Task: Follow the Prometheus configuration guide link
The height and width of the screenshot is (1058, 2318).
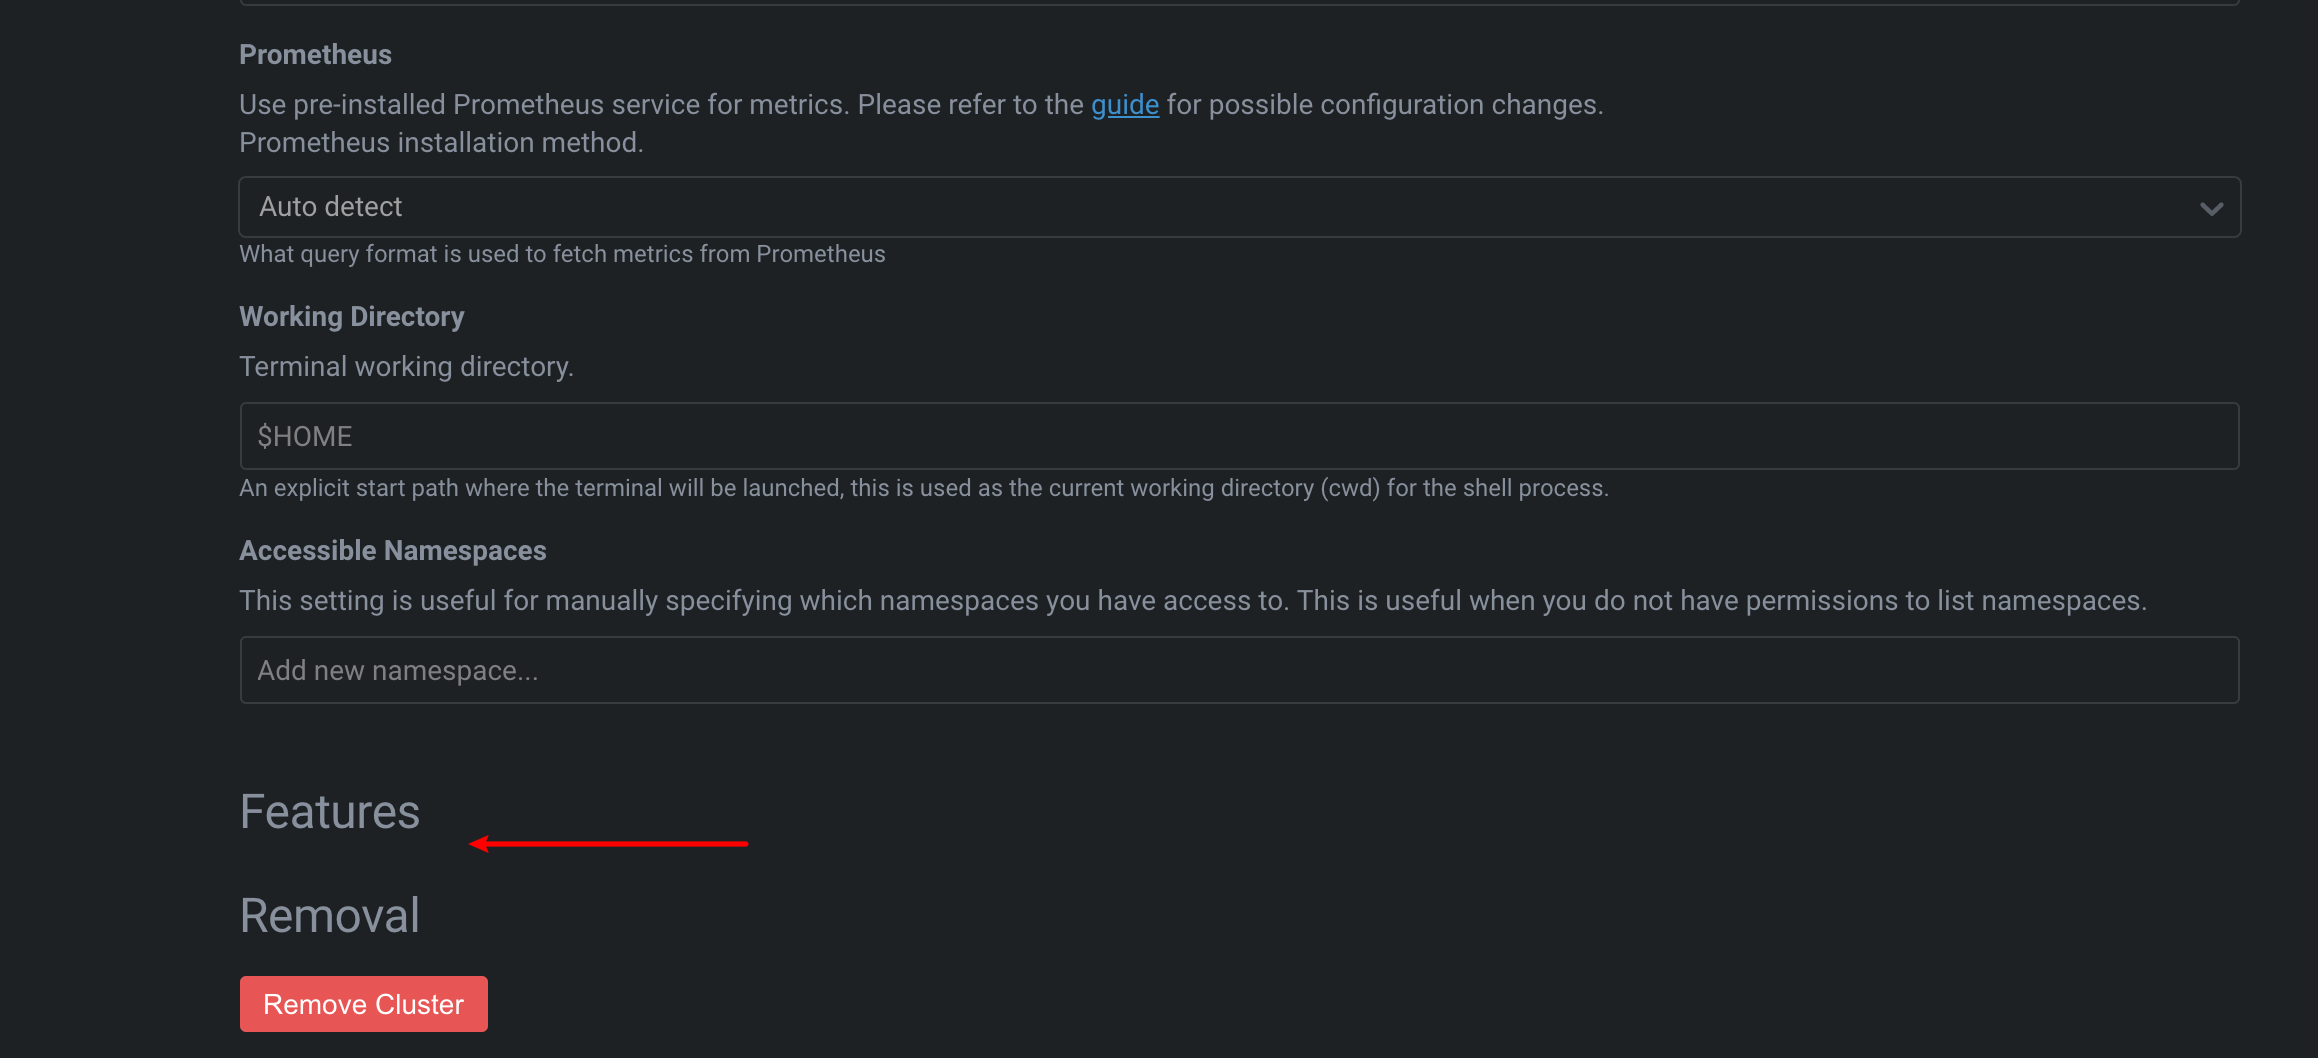Action: (1124, 104)
